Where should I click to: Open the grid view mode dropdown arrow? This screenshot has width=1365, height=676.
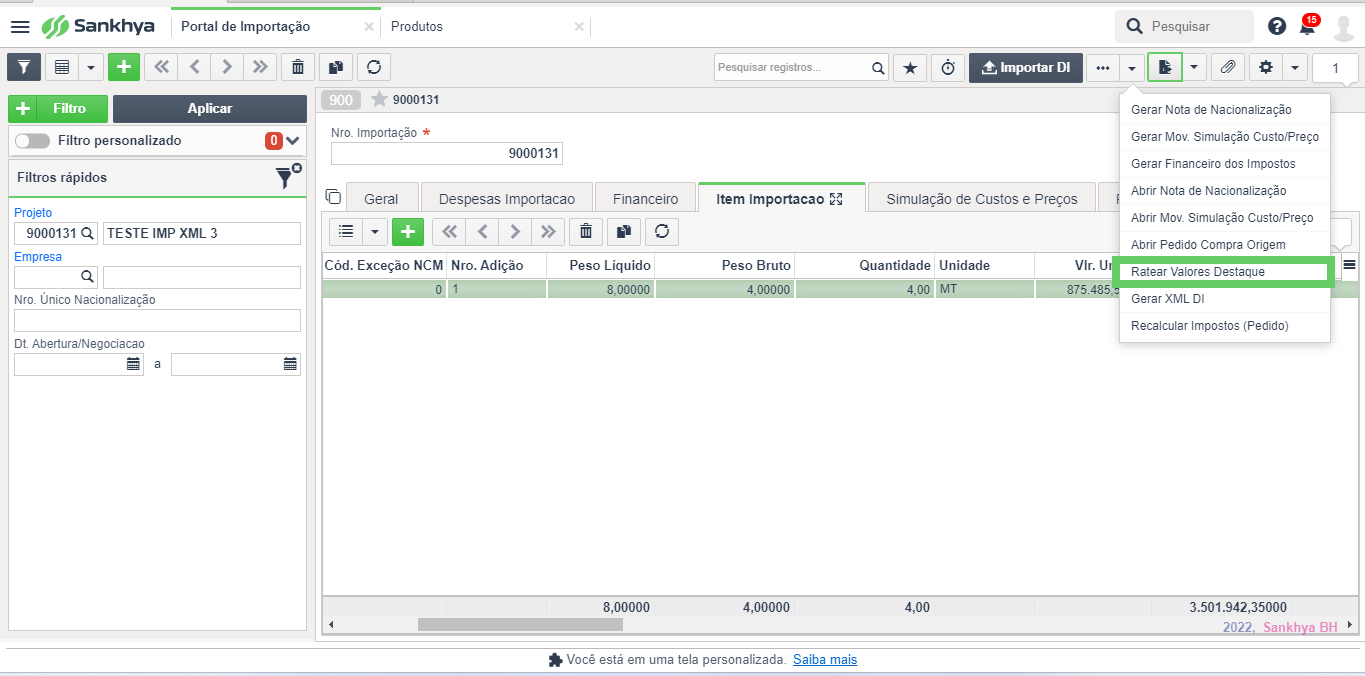click(x=91, y=67)
